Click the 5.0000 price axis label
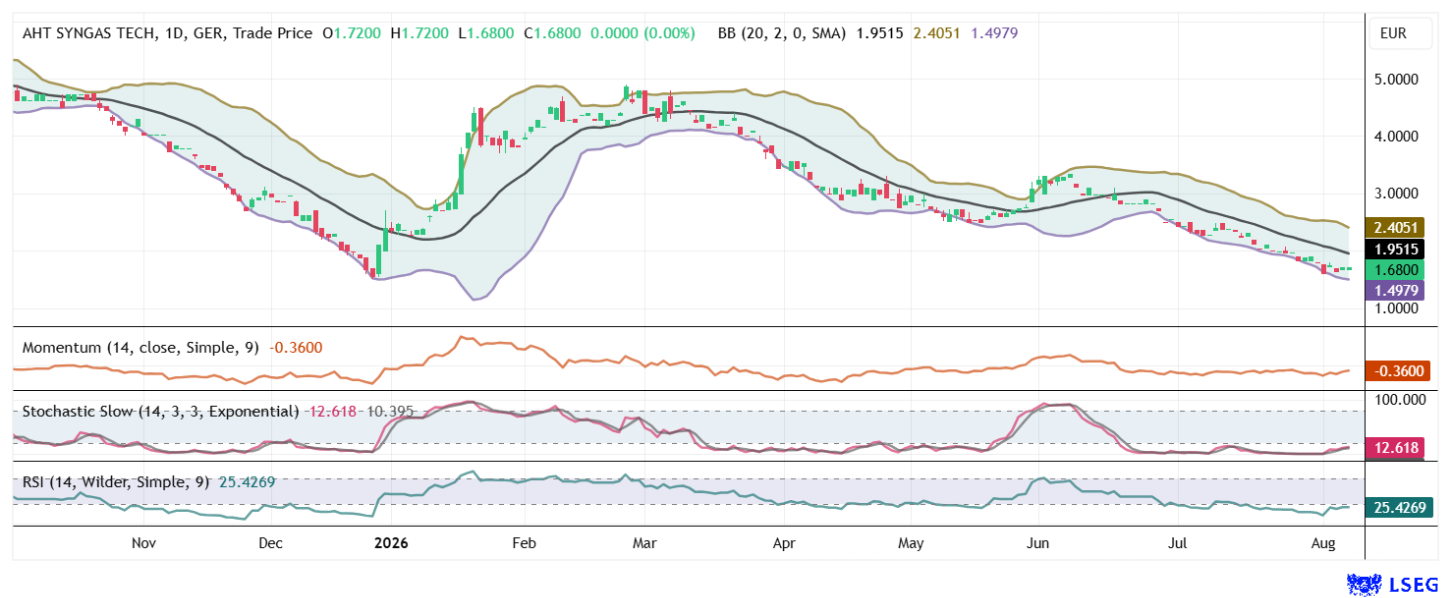 pos(1398,79)
